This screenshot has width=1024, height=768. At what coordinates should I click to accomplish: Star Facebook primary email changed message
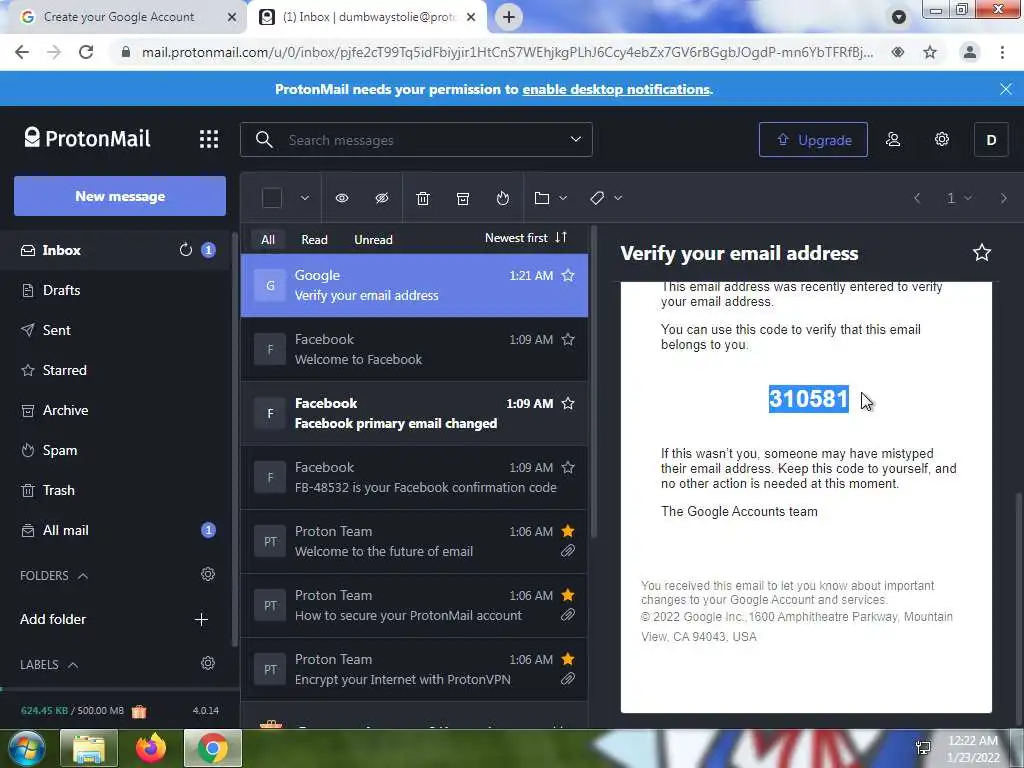[x=568, y=404]
